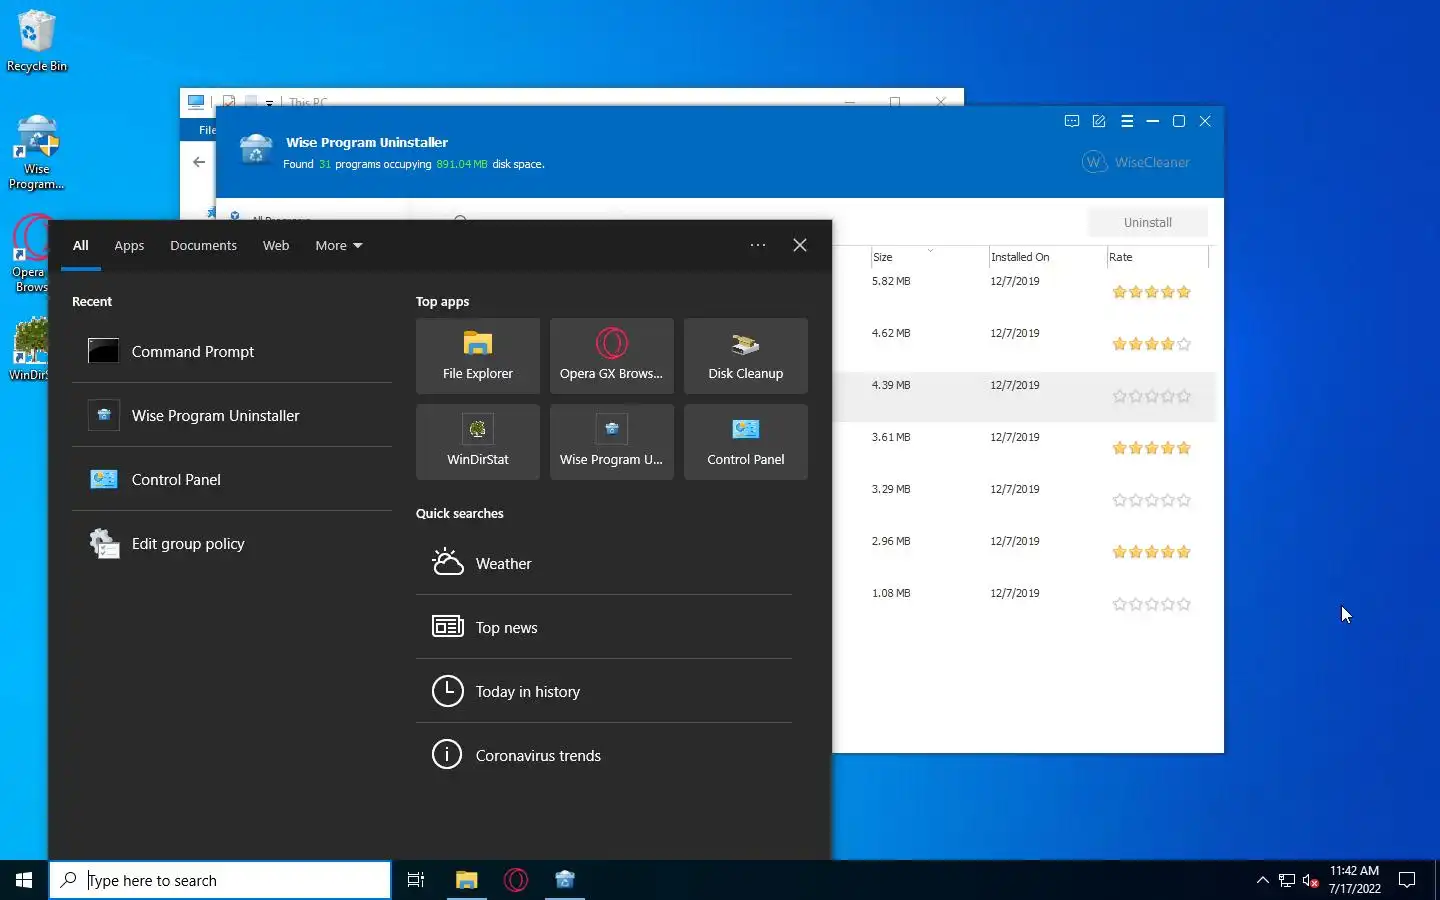
Task: Open the Windows Start menu
Action: coord(24,880)
